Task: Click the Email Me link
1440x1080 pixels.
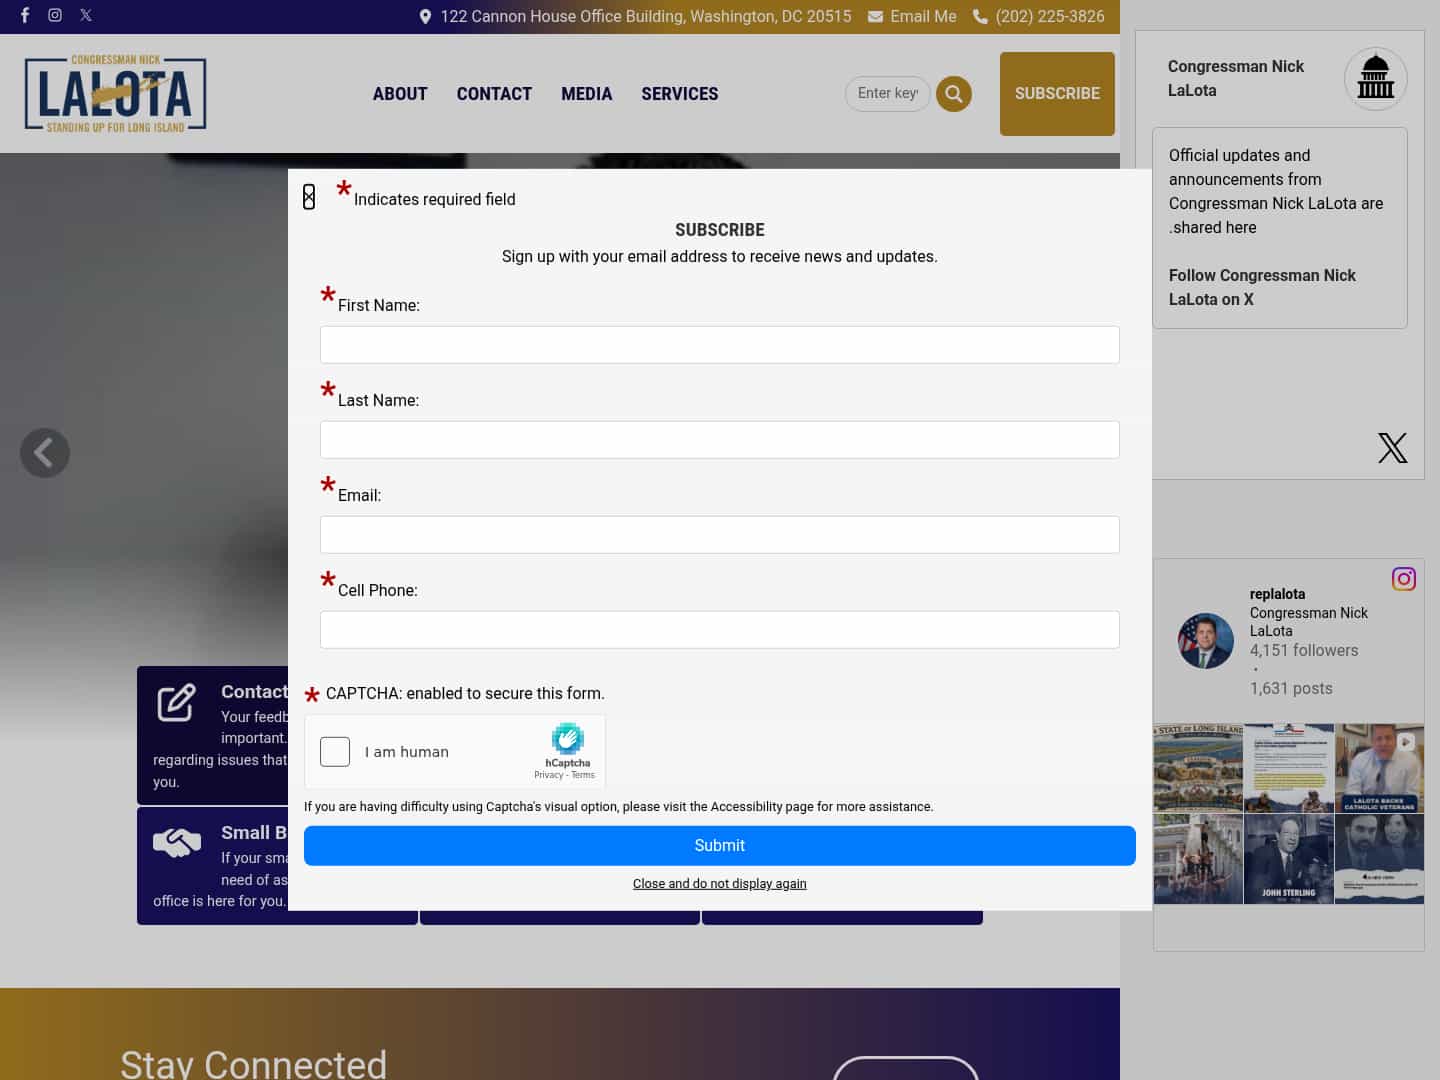Action: 912,16
